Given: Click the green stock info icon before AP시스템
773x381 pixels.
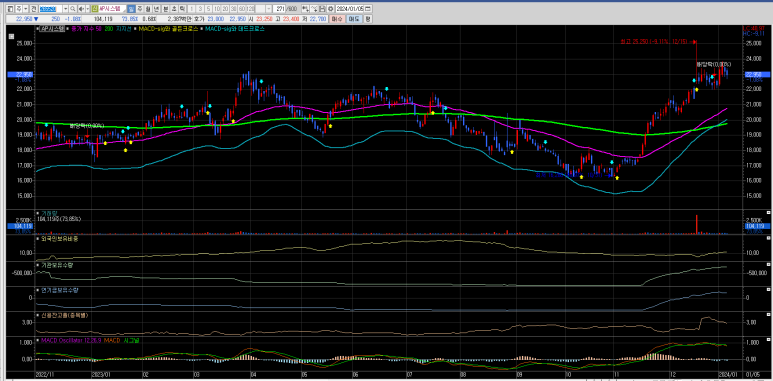Looking at the screenshot, I should [x=95, y=9].
